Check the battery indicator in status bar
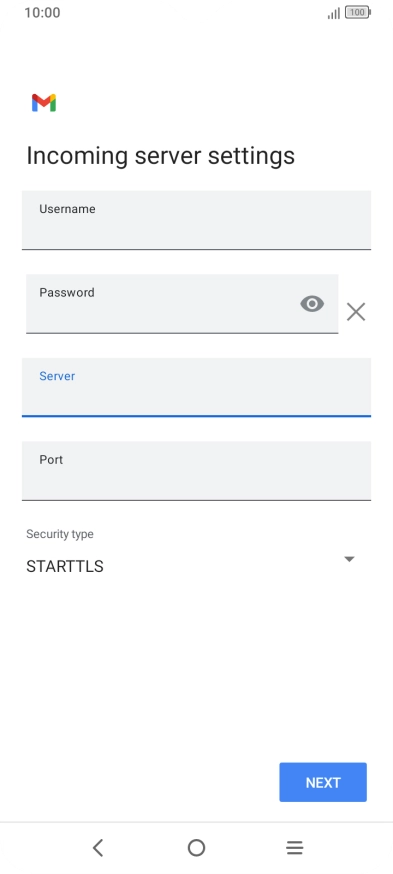Viewport: 393px width, 874px height. click(357, 12)
